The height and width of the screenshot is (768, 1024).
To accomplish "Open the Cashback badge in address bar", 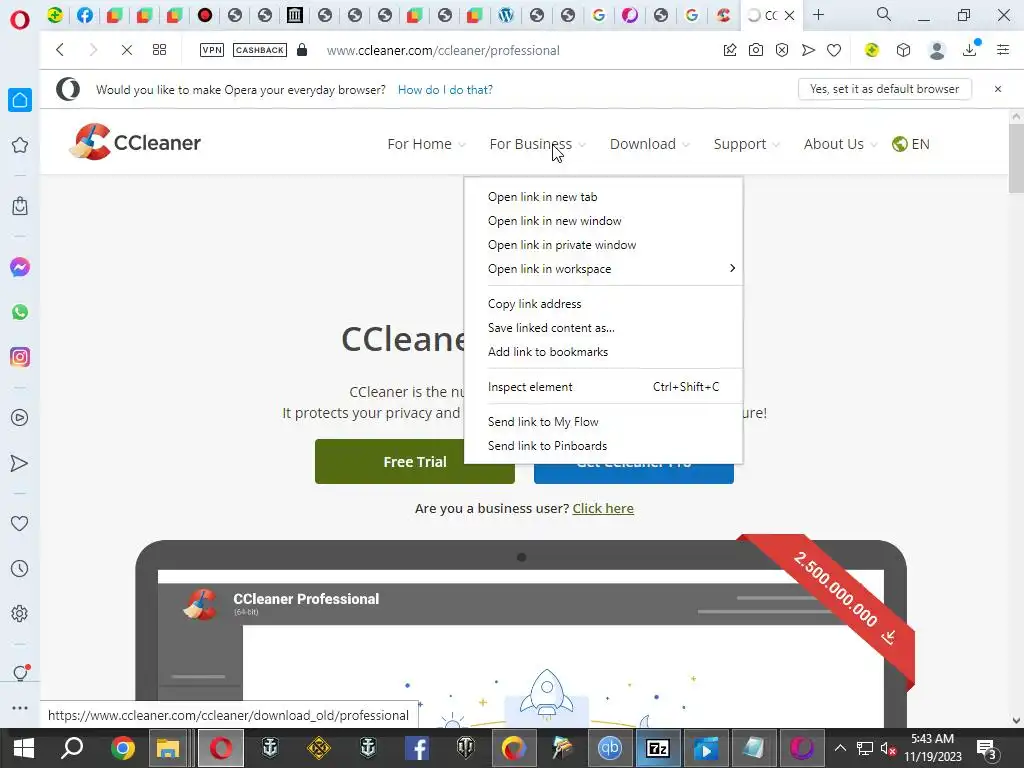I will click(x=260, y=50).
